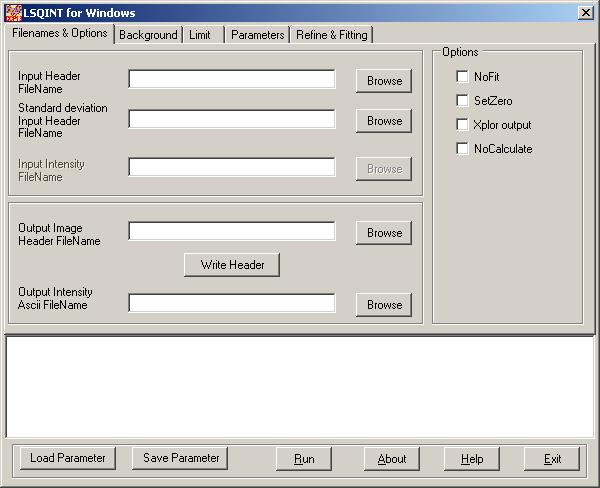Exit the application via Exit button

click(x=552, y=459)
